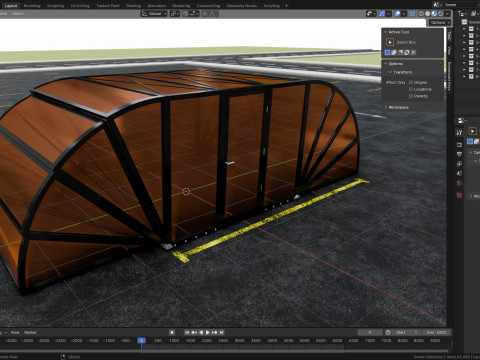Switch to the UV Editing workspace tab
480x360 pixels.
(80, 6)
